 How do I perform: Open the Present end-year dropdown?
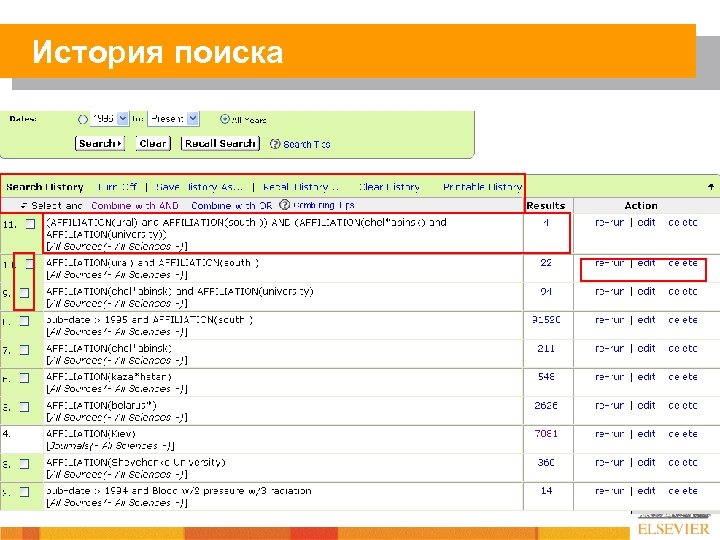click(193, 118)
